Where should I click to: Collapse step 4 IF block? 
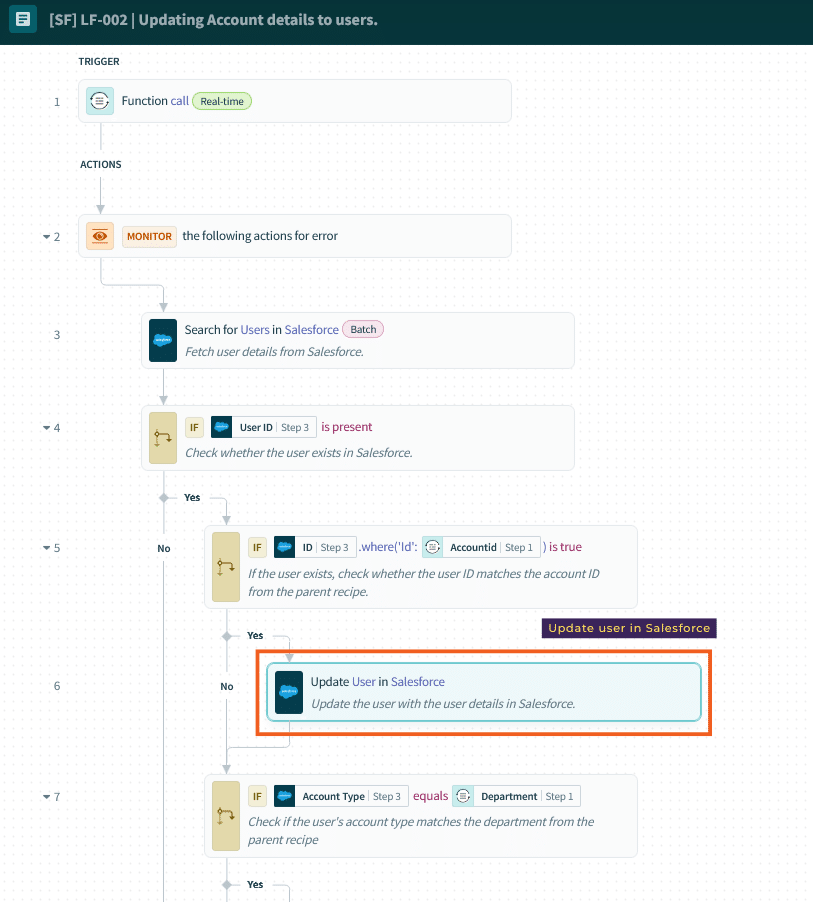click(47, 427)
